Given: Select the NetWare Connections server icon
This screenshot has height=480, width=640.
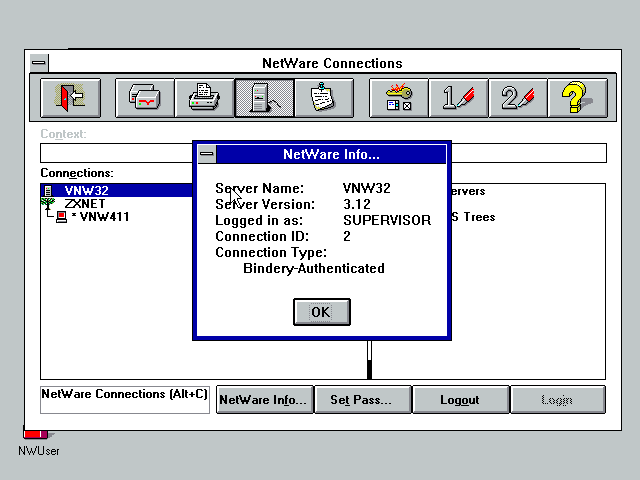Looking at the screenshot, I should point(264,98).
